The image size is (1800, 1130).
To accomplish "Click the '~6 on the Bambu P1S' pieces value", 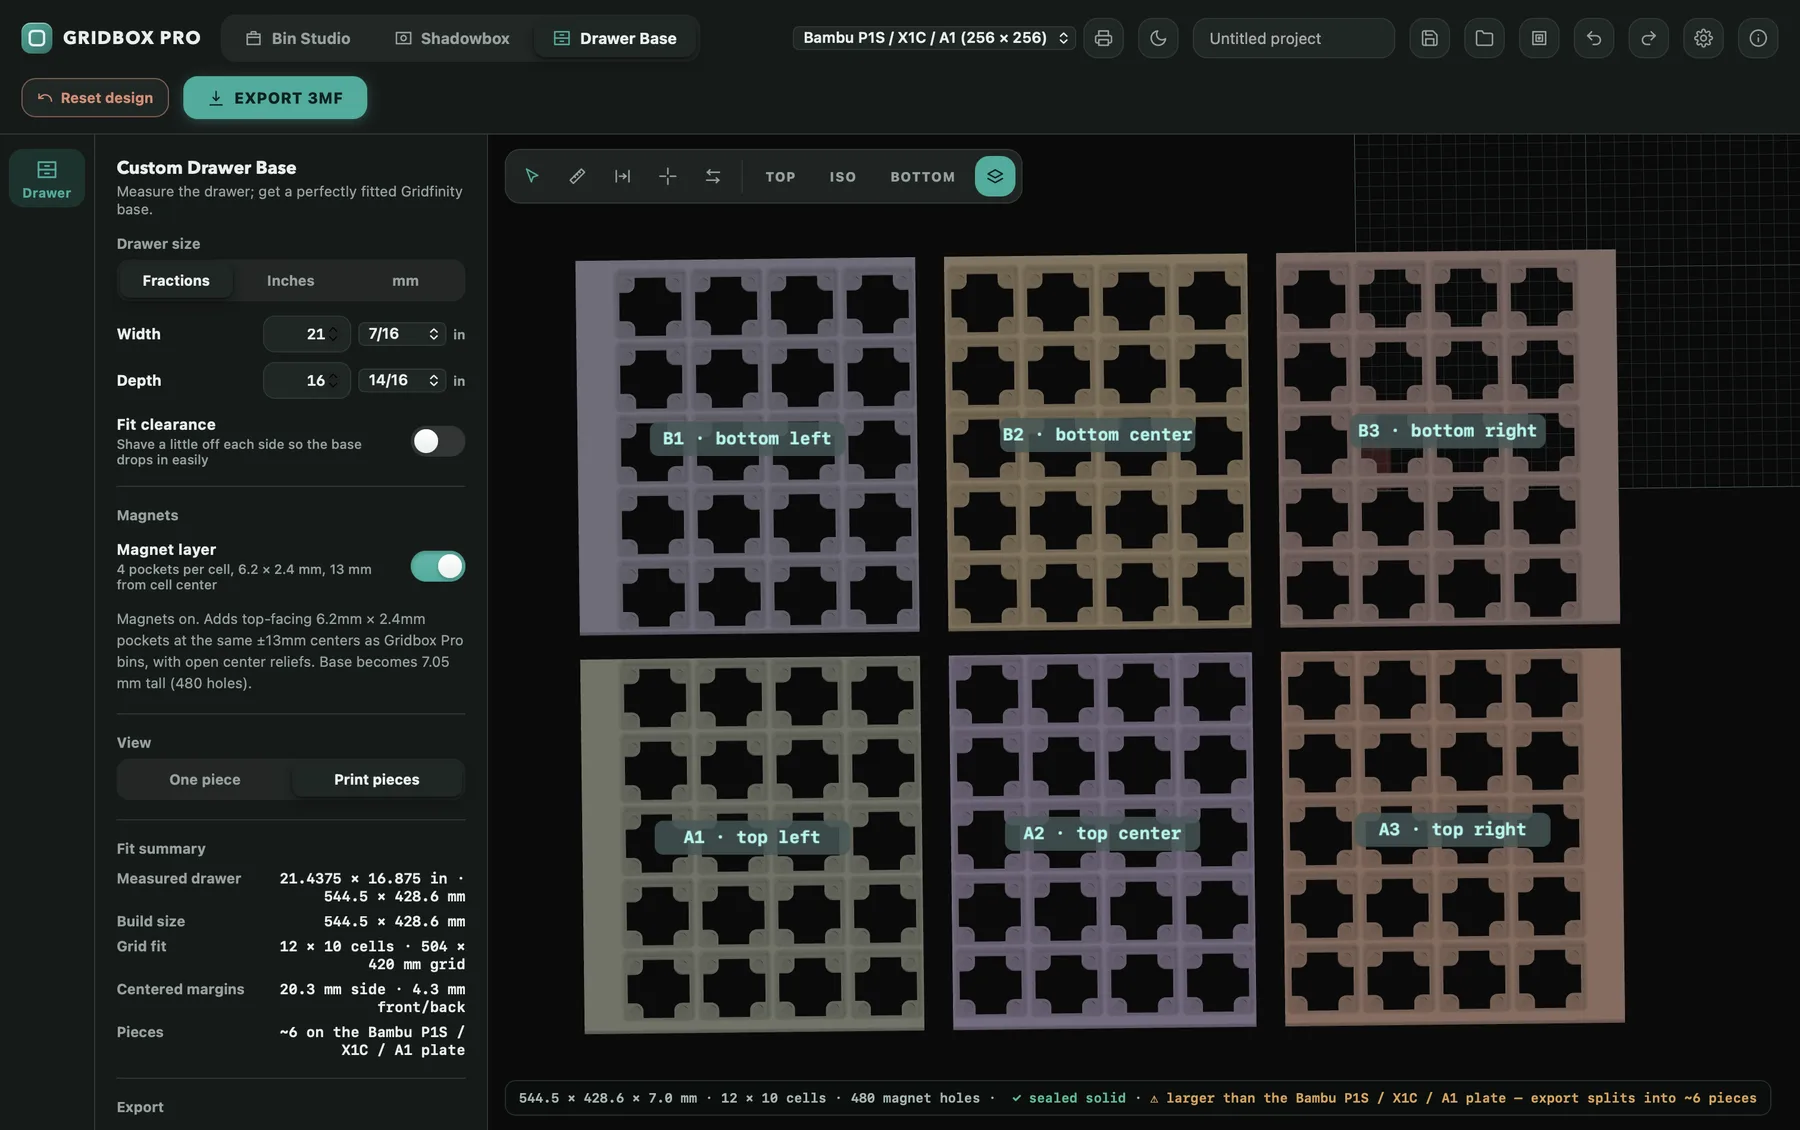I will 372,1041.
